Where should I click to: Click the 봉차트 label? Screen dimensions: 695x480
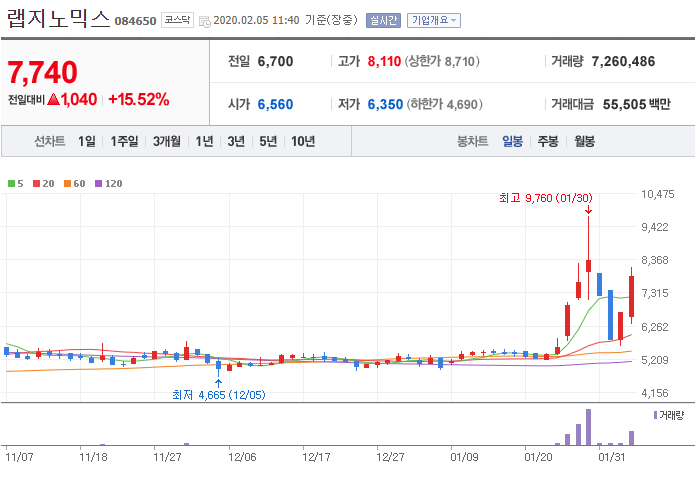tap(472, 141)
